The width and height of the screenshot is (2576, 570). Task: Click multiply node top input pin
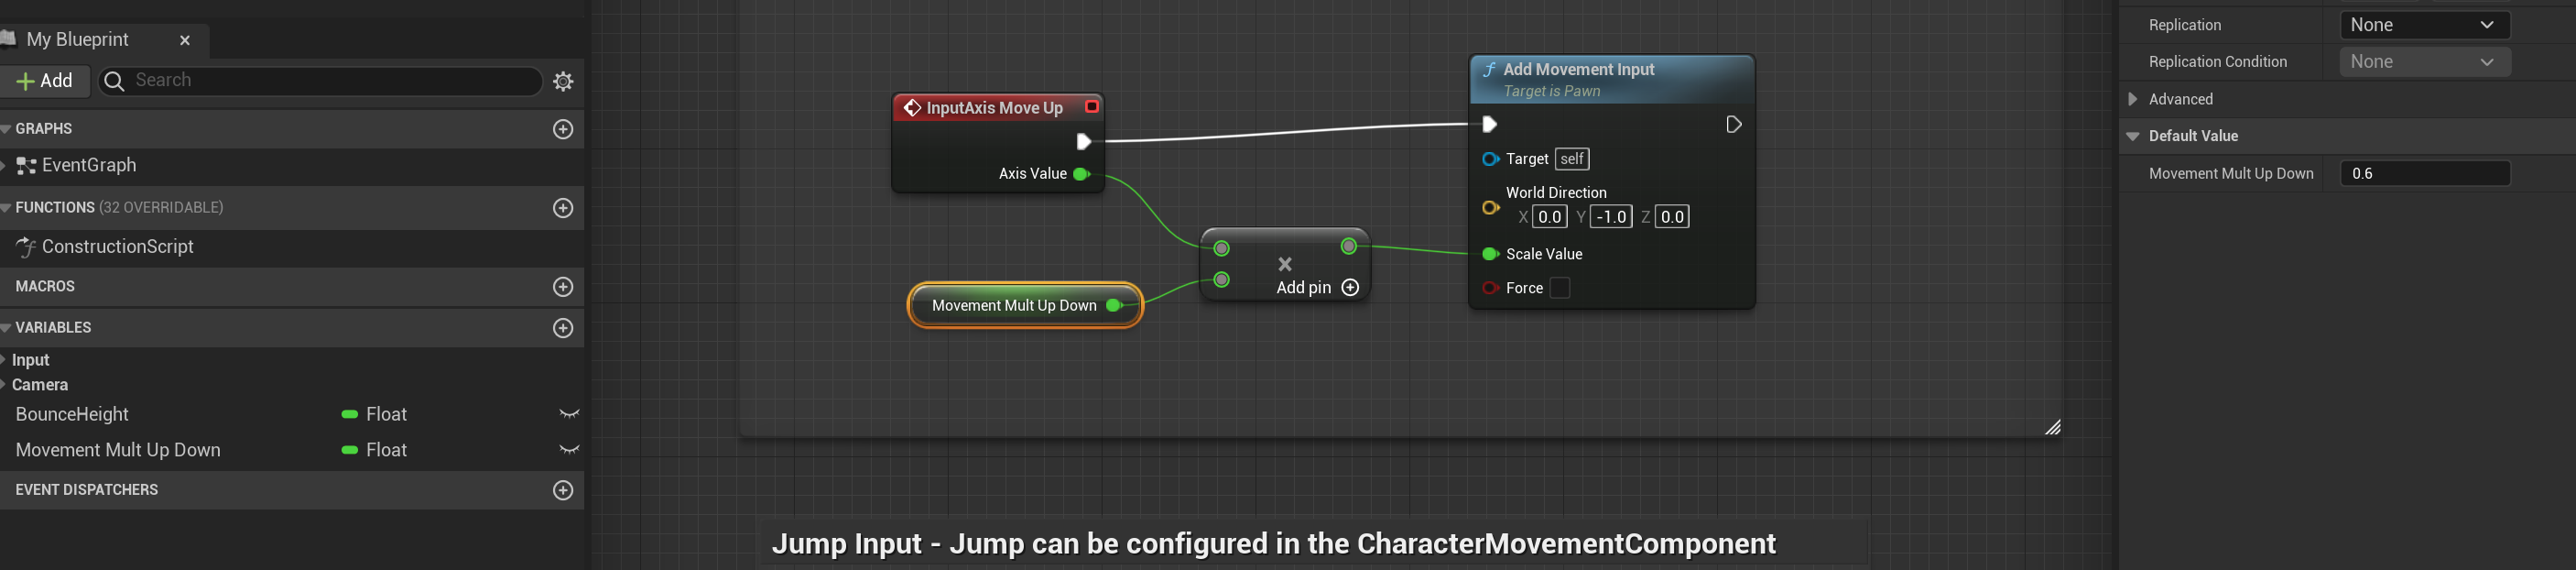pos(1221,248)
